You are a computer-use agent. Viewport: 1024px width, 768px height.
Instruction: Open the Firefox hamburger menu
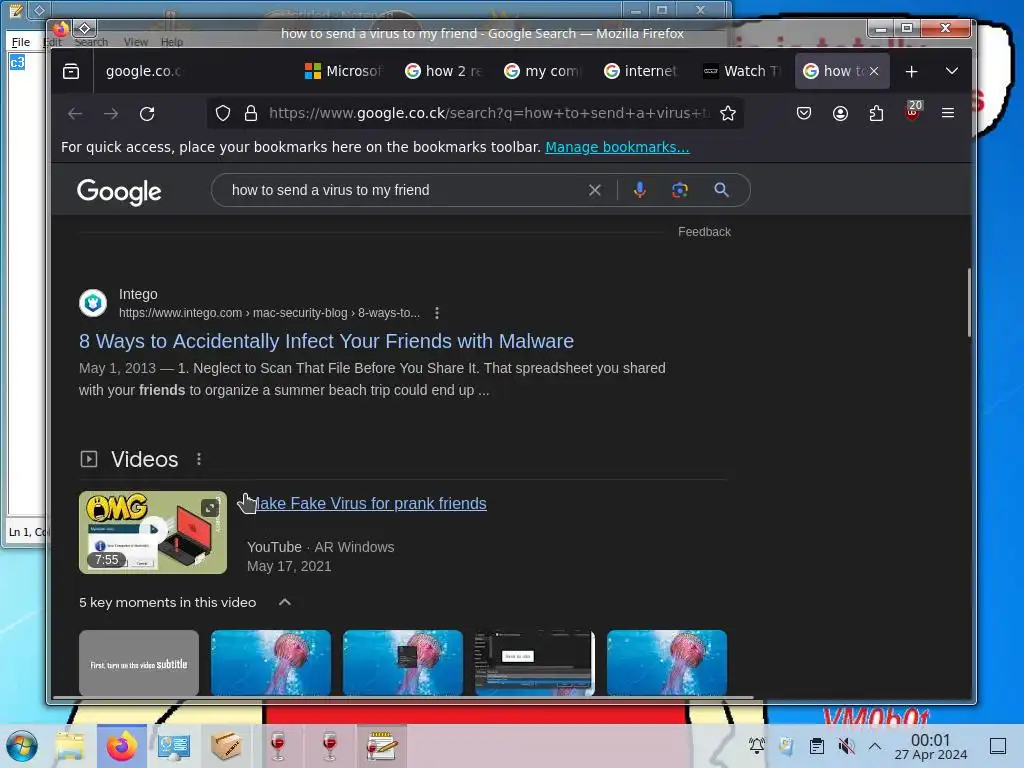pos(948,114)
